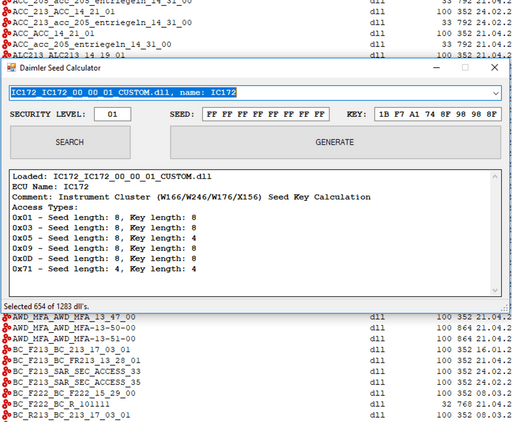Click the log scrollbar up arrow
This screenshot has height=422, width=512.
click(x=495, y=177)
